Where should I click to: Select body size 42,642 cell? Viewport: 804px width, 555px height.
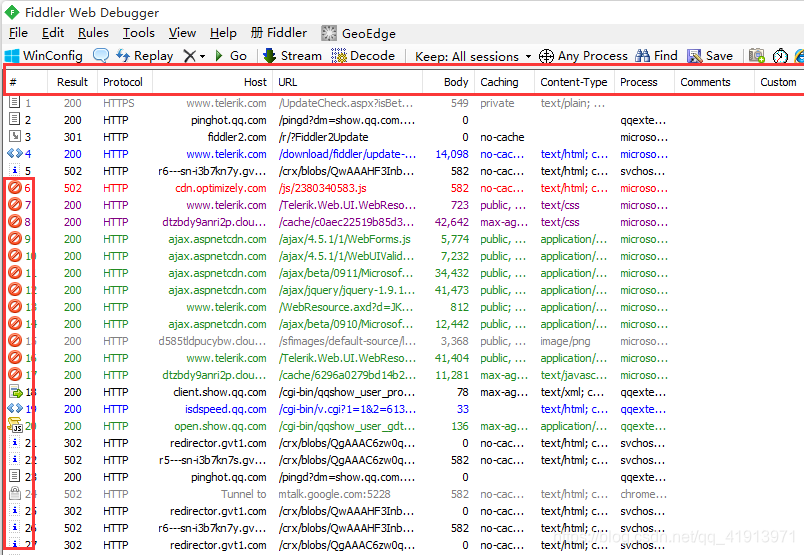tap(452, 222)
